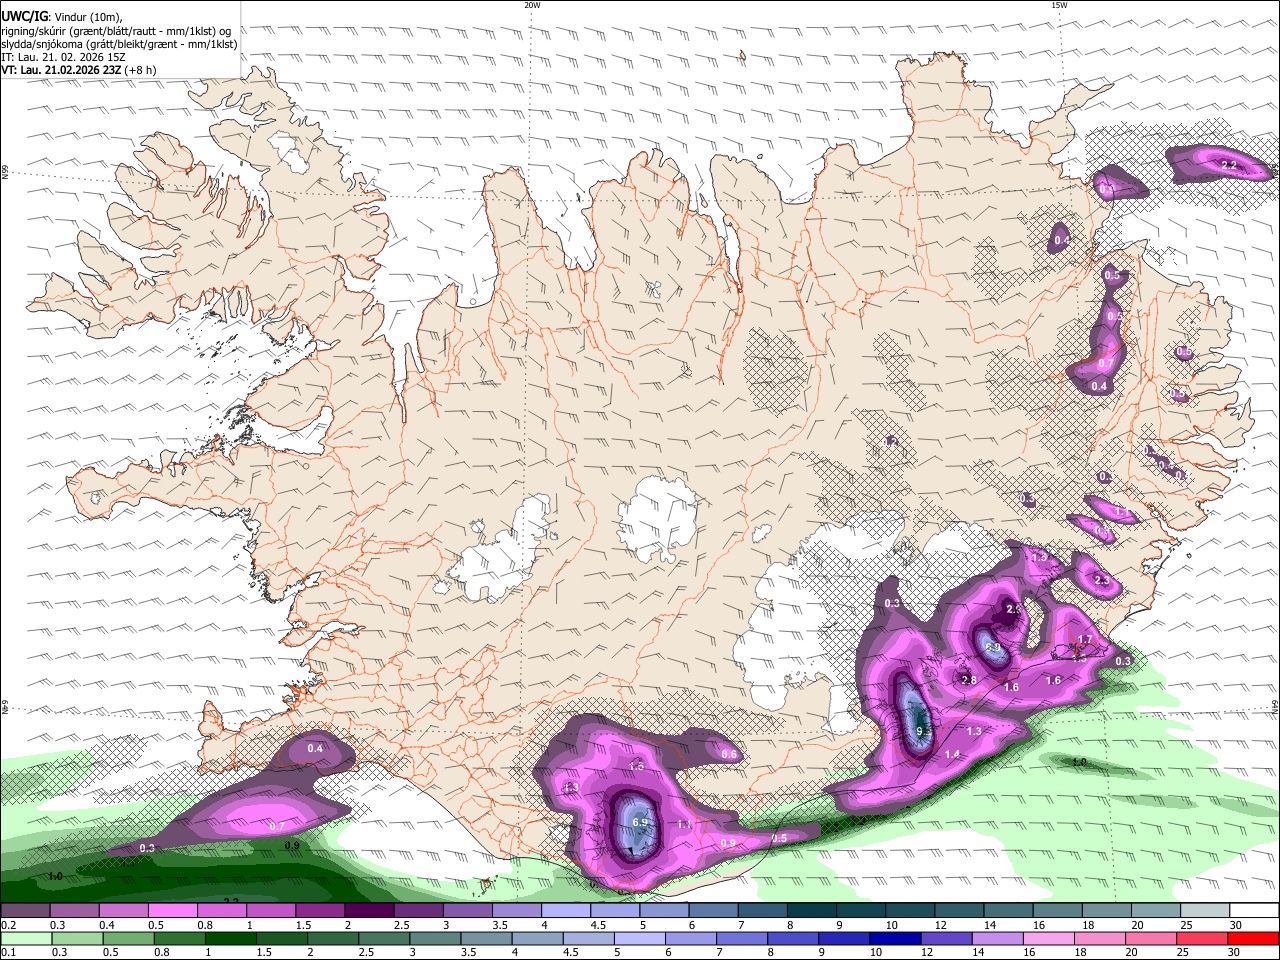Viewport: 1280px width, 960px height.
Task: Click the '15W' longitude label
Action: 1059,5
